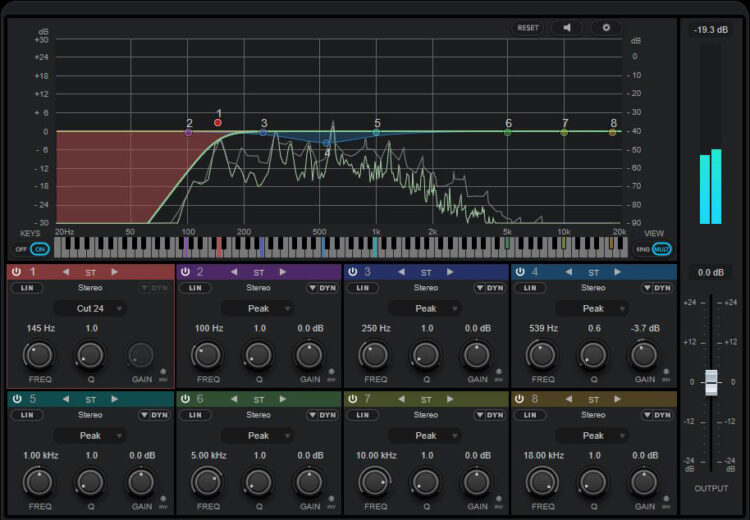Toggle the speaker listen icon

click(x=567, y=28)
